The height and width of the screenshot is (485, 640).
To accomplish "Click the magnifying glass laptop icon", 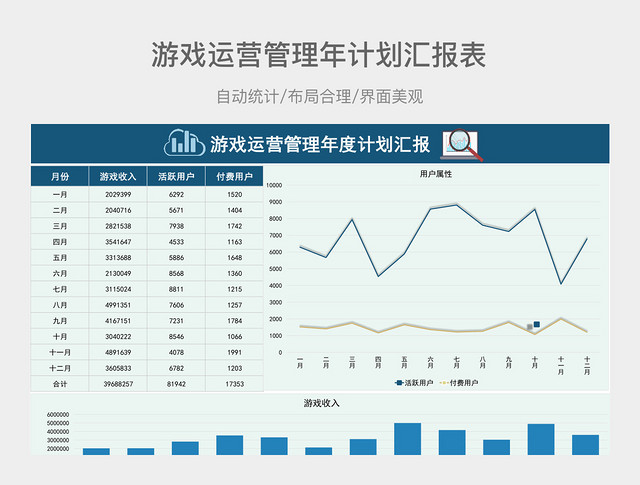I will (462, 145).
